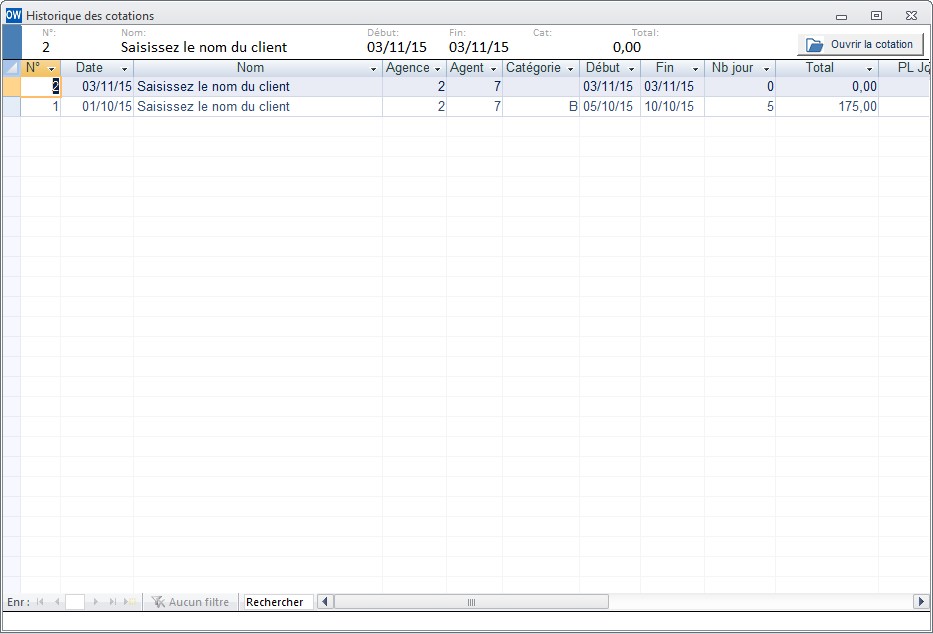Select the row selector for quotation 2
Image resolution: width=933 pixels, height=634 pixels.
coord(11,87)
